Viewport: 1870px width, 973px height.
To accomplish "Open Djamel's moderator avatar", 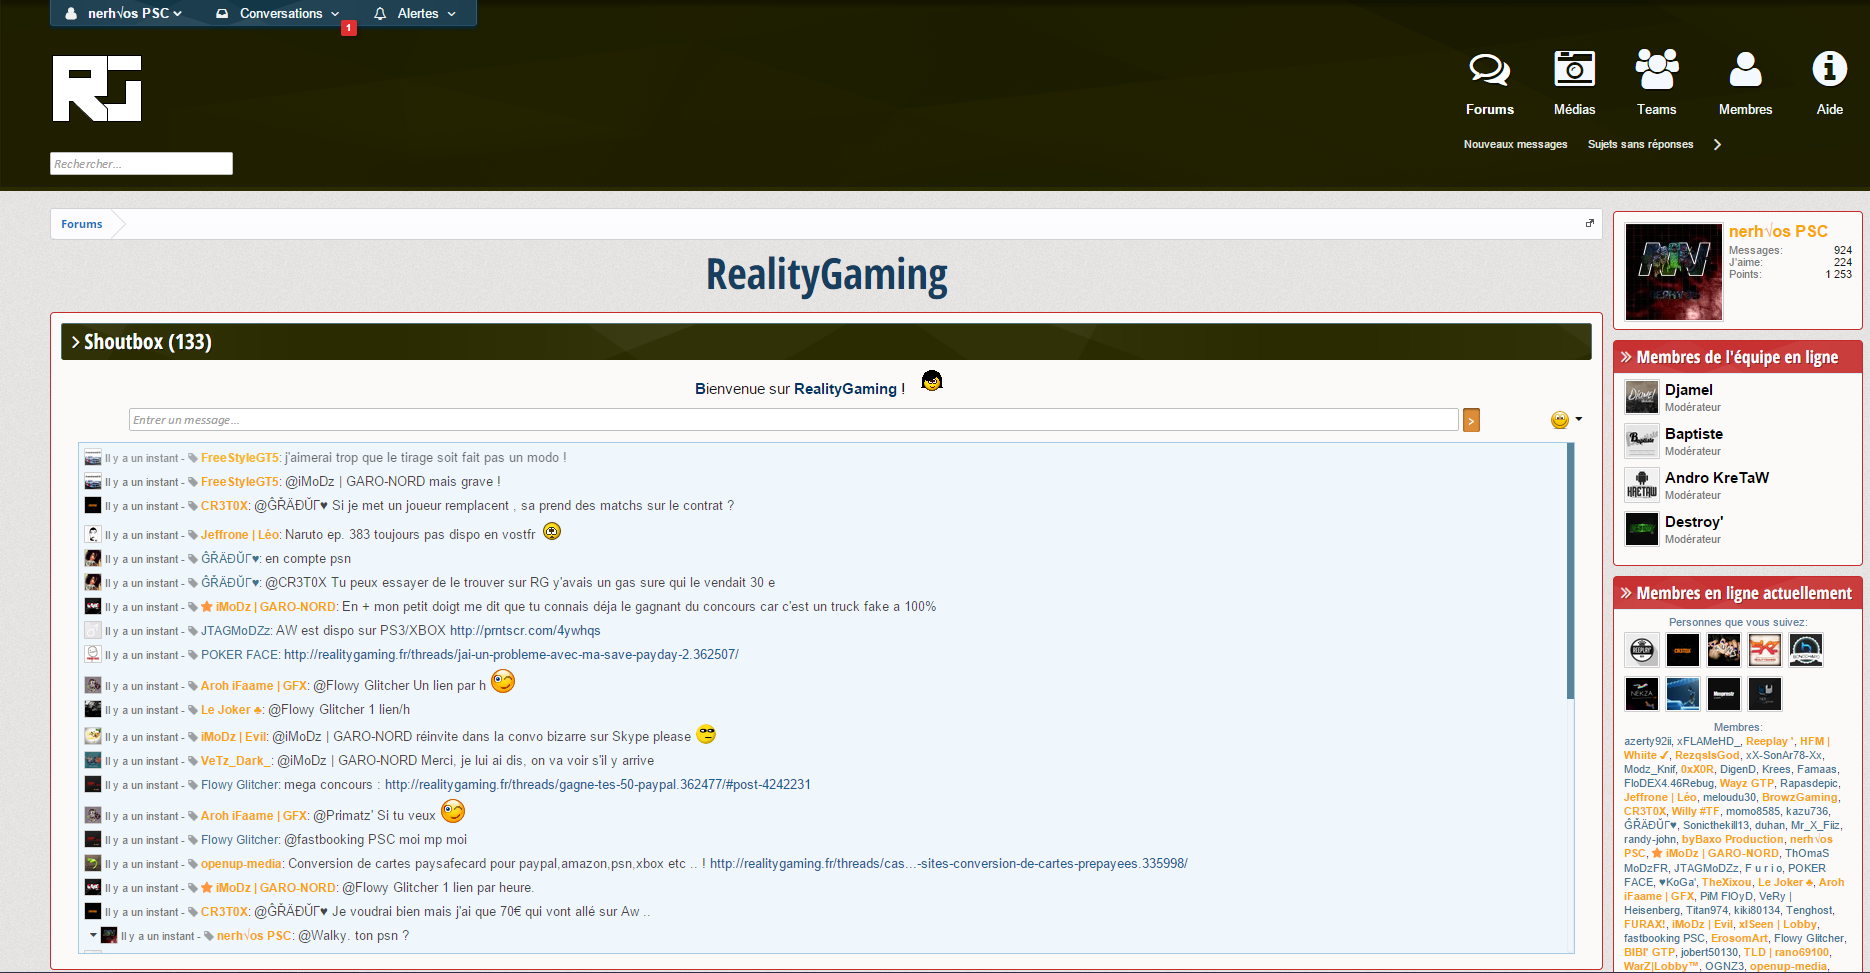I will pyautogui.click(x=1641, y=397).
